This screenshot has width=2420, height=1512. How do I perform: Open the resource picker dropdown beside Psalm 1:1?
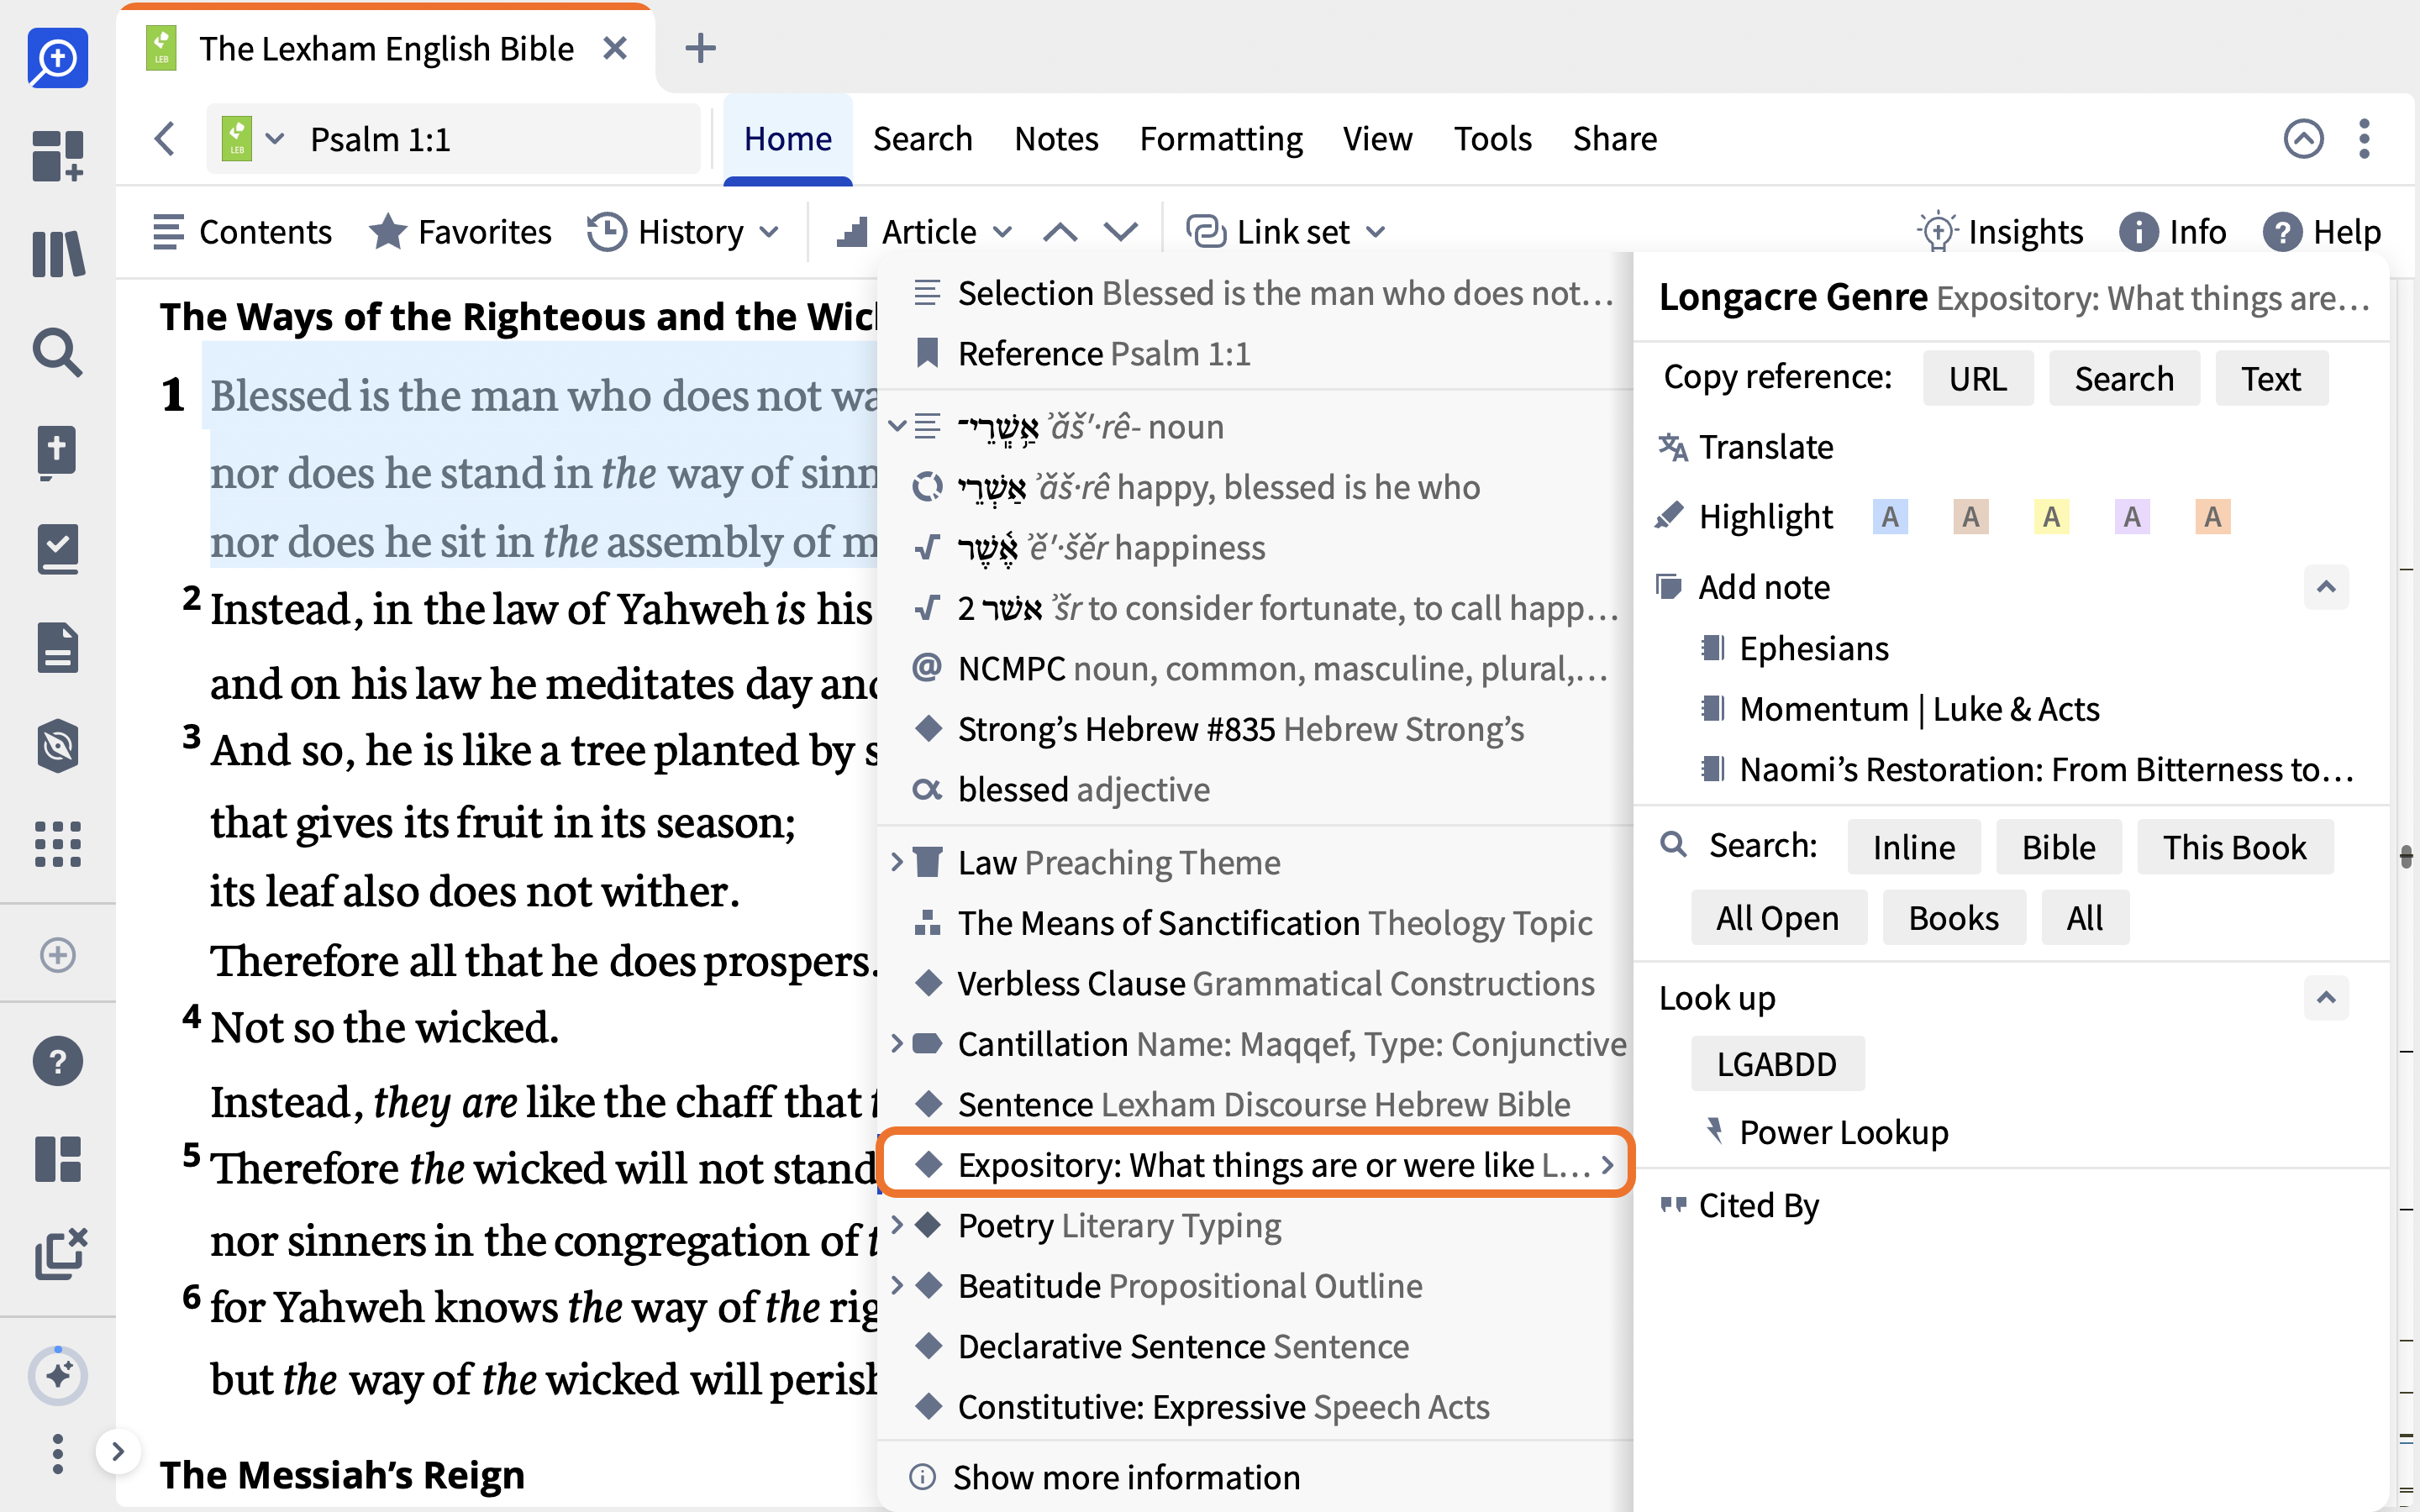pyautogui.click(x=254, y=138)
